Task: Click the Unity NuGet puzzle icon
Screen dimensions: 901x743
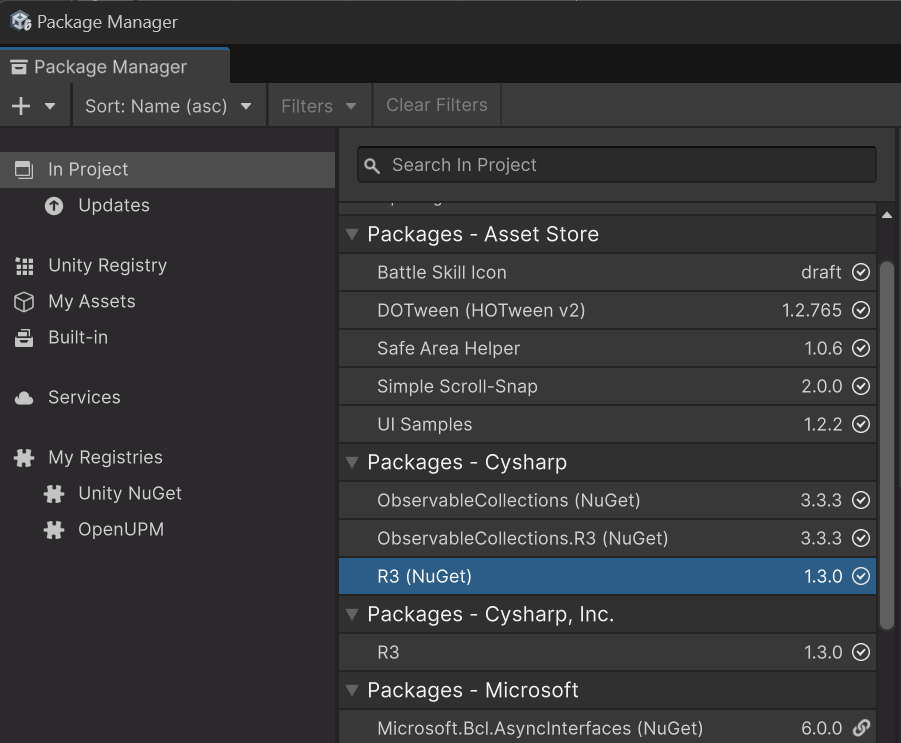Action: 54,494
